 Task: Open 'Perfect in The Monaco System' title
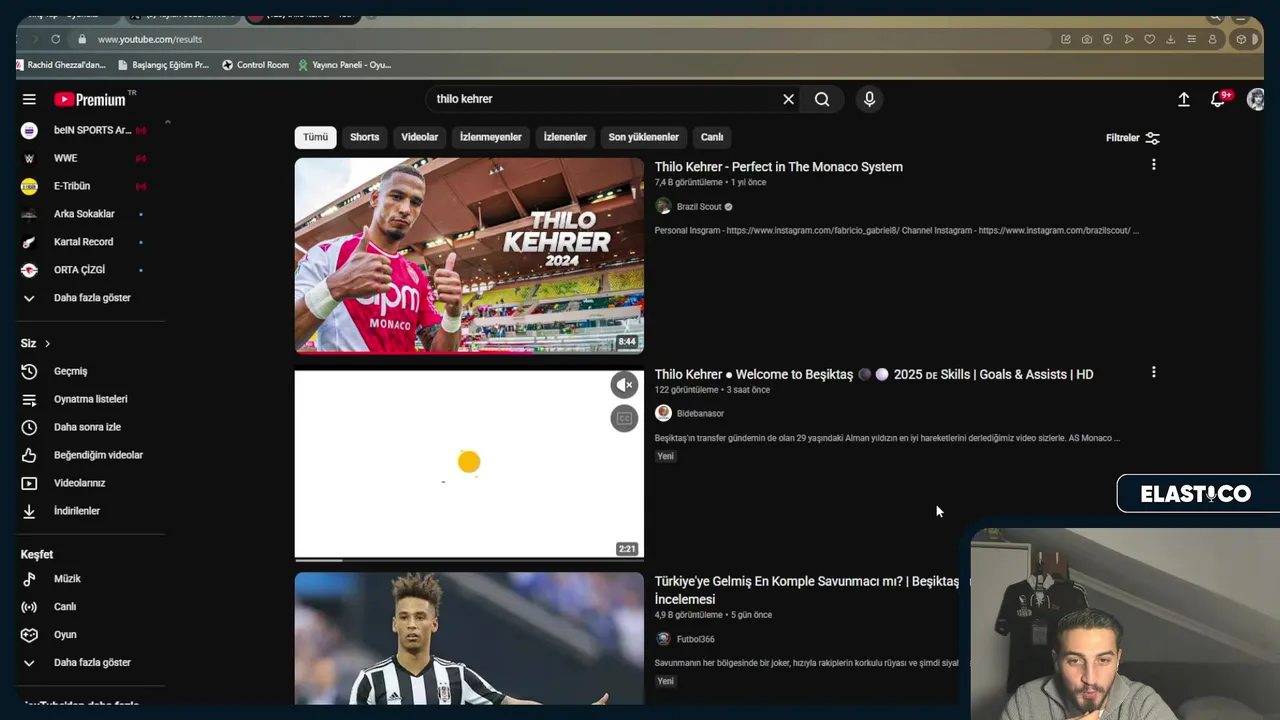pyautogui.click(x=778, y=167)
